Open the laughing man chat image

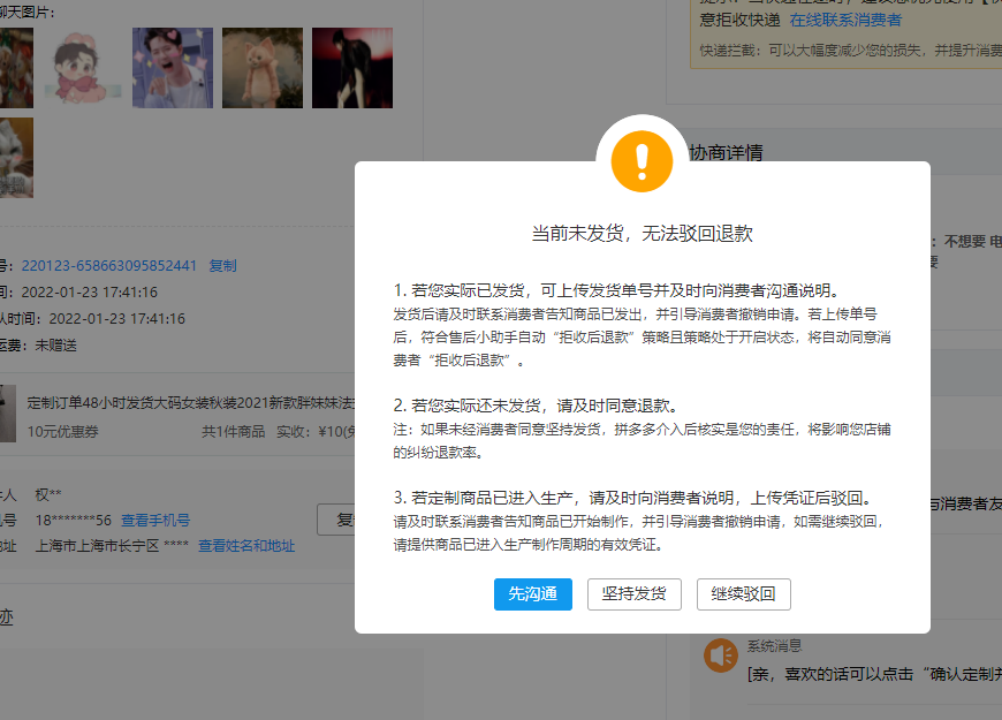(172, 68)
